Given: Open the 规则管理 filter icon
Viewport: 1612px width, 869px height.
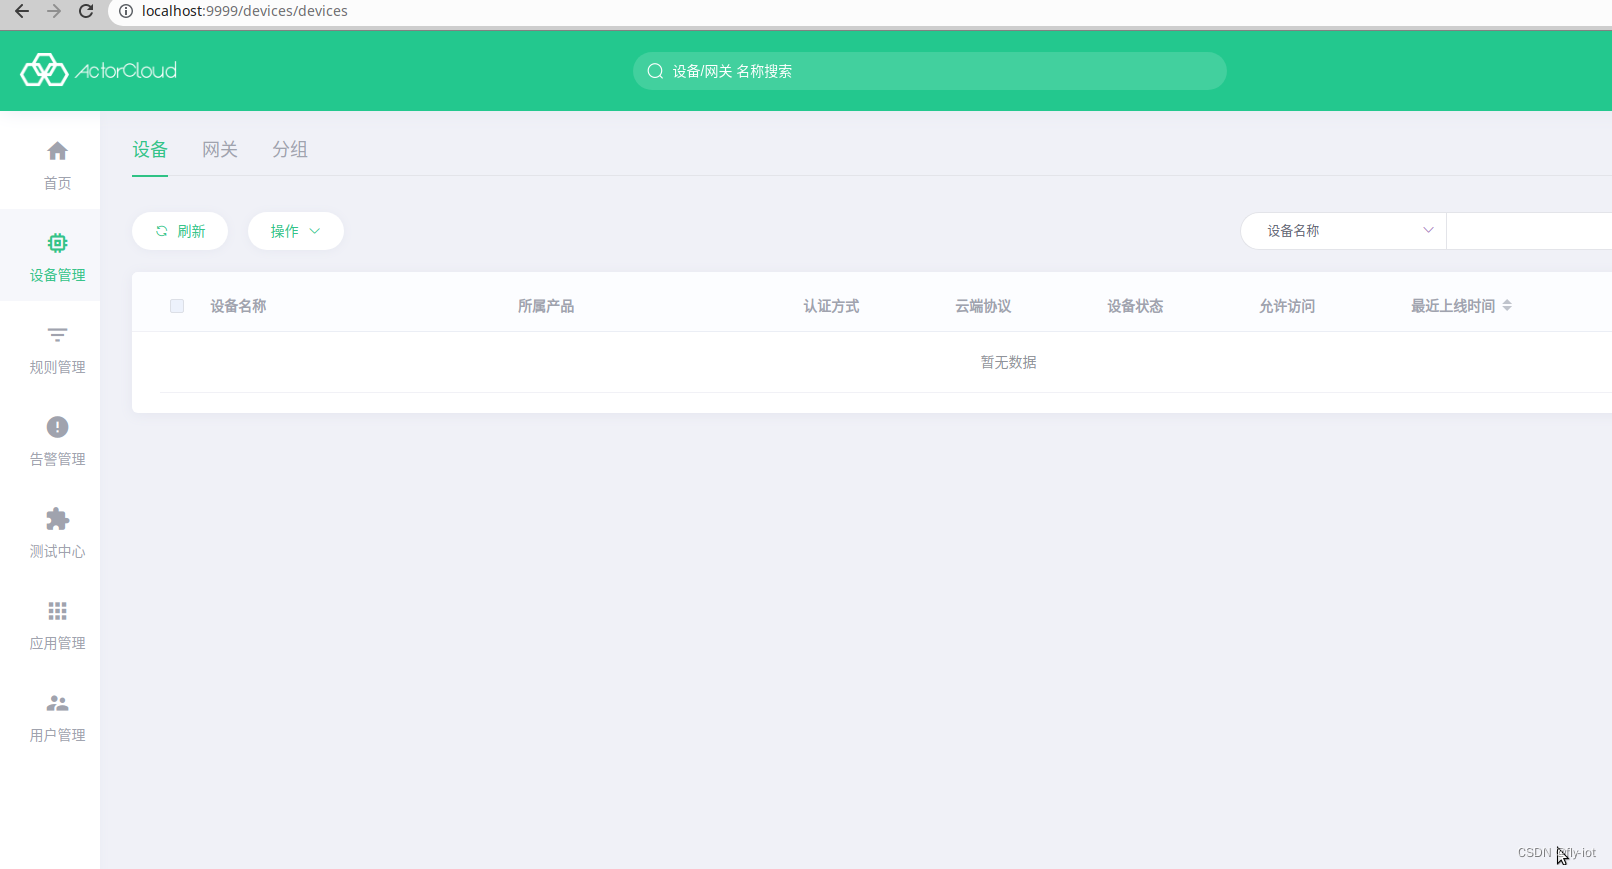Looking at the screenshot, I should 57,335.
